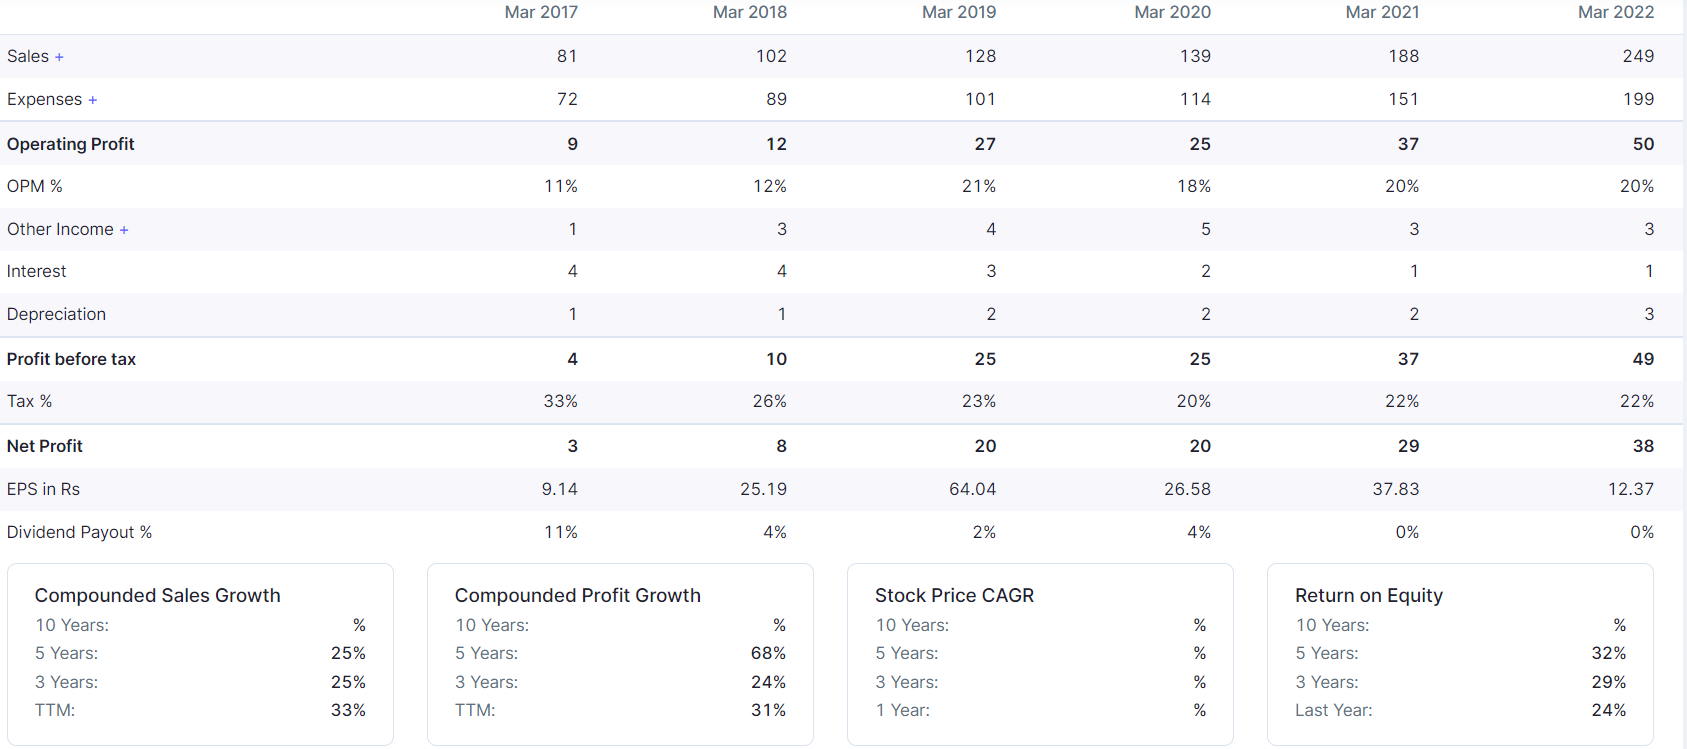The image size is (1687, 749).
Task: Select the Return on Equity heading
Action: click(1368, 595)
